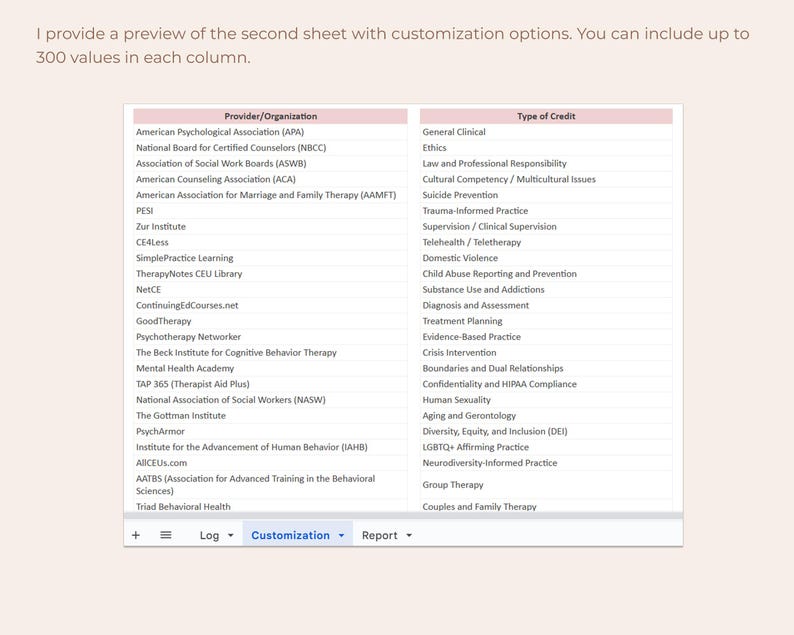Click the Supervision / Clinical Supervision cell
794x635 pixels.
pyautogui.click(x=546, y=226)
